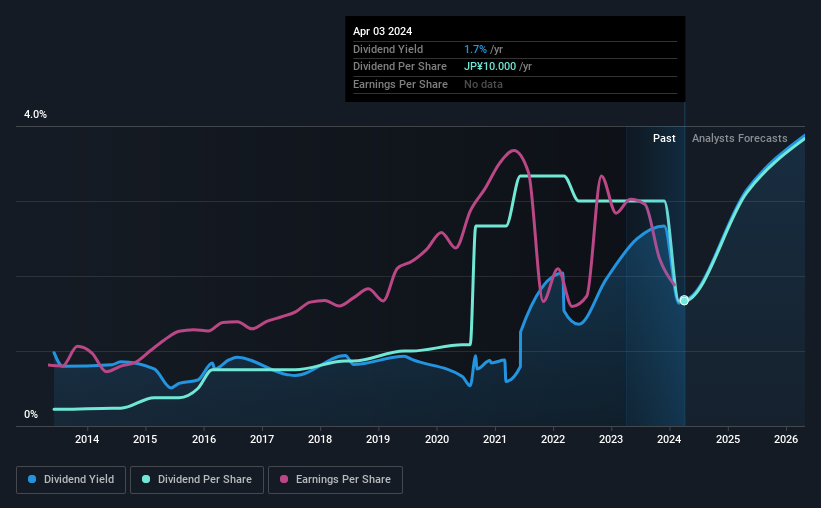The width and height of the screenshot is (821, 508).
Task: Click the 1.7% dividend yield value in tooltip
Action: (x=475, y=49)
